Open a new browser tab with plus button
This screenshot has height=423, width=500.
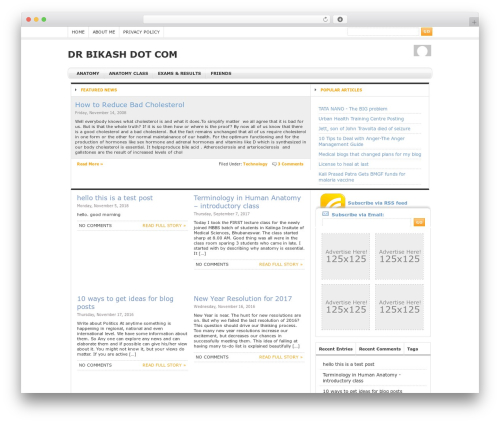coord(474,22)
